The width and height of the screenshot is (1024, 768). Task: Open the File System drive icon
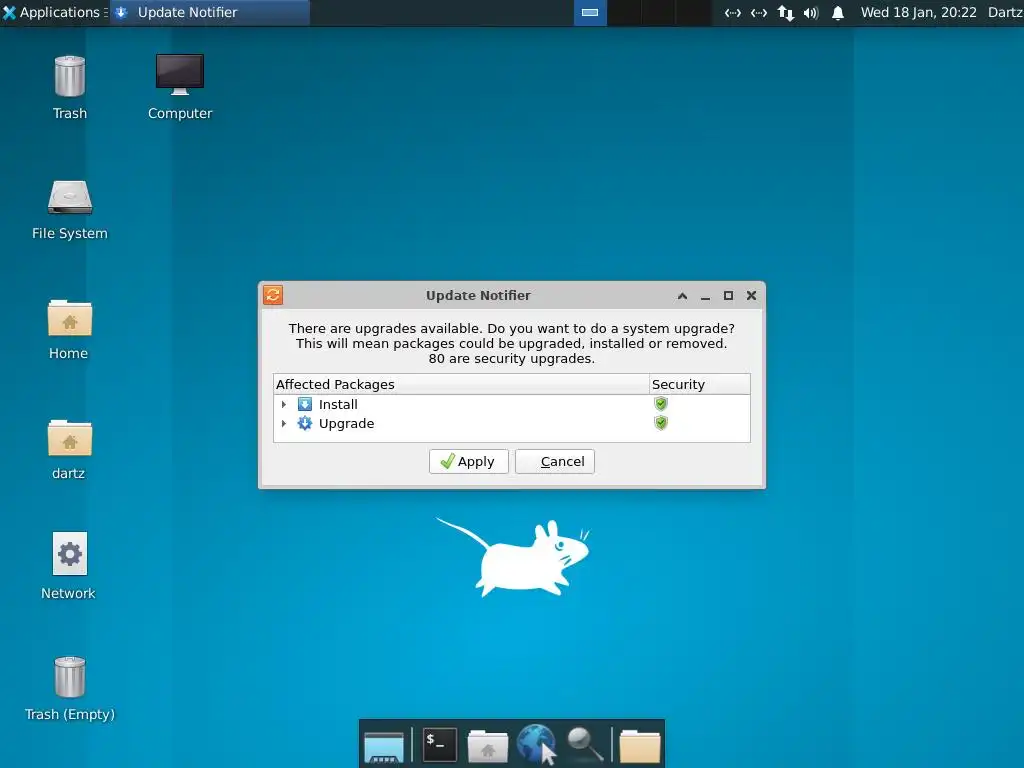click(70, 197)
